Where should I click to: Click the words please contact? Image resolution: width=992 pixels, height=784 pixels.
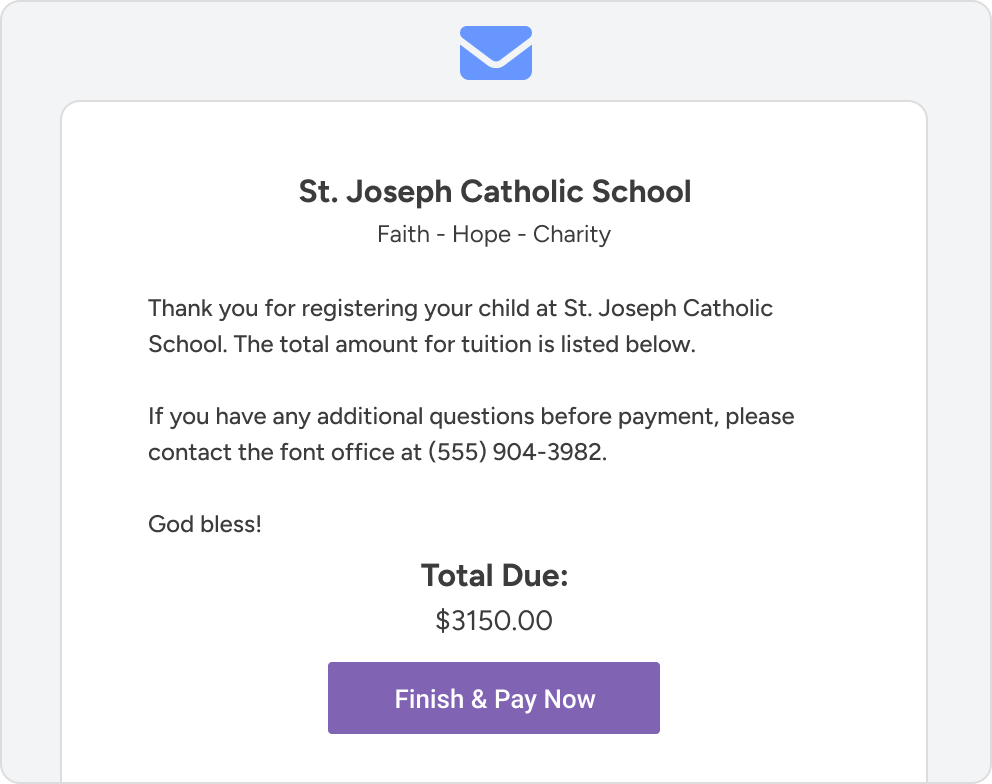point(760,416)
